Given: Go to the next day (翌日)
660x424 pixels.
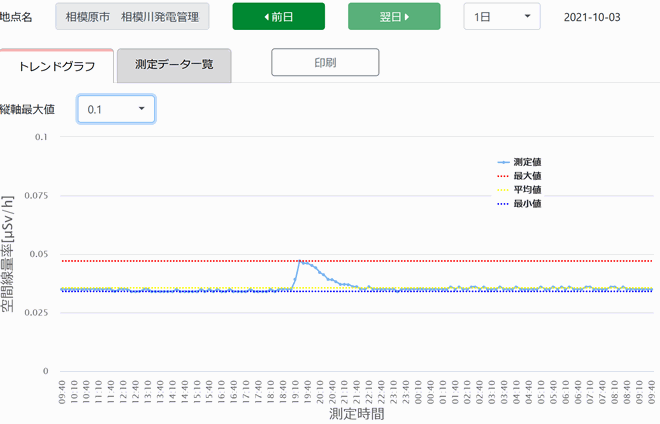Looking at the screenshot, I should pos(394,17).
